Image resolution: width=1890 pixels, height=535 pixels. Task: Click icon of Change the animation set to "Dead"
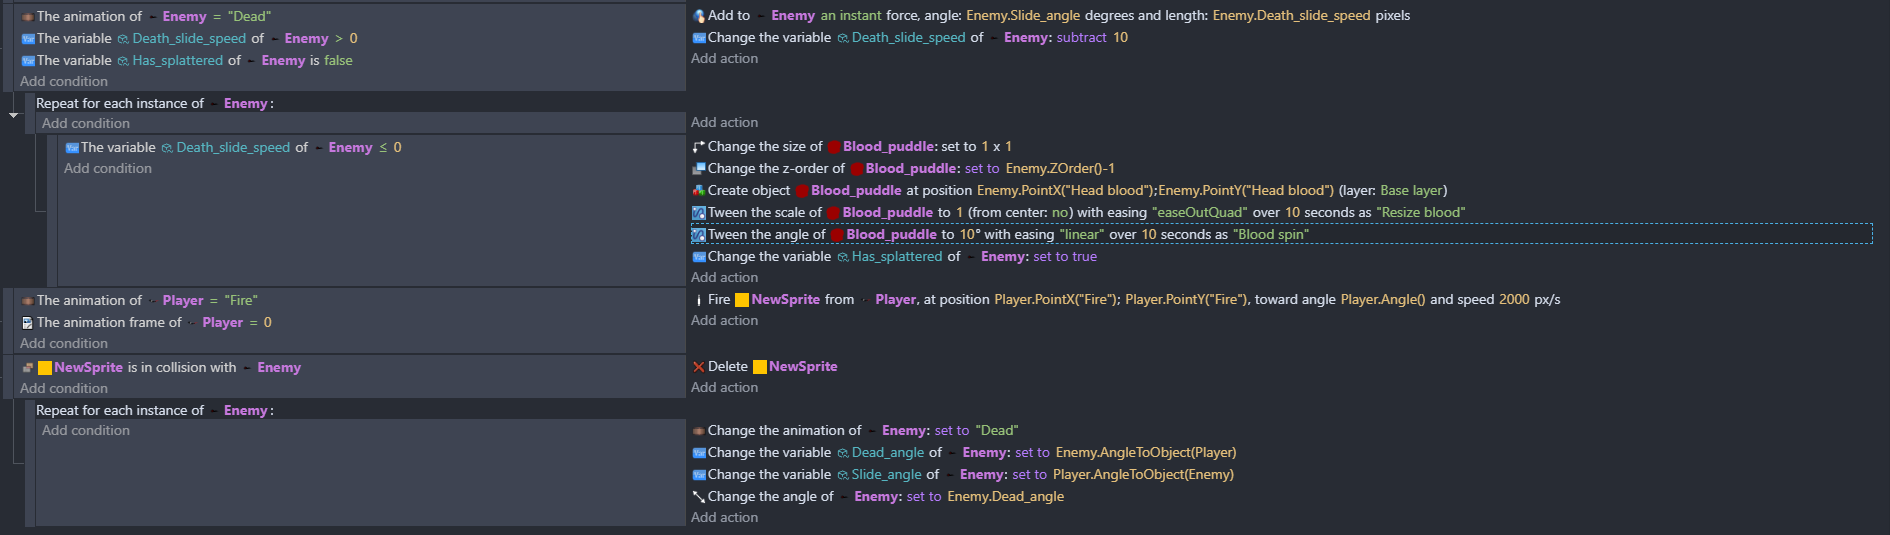click(x=699, y=431)
